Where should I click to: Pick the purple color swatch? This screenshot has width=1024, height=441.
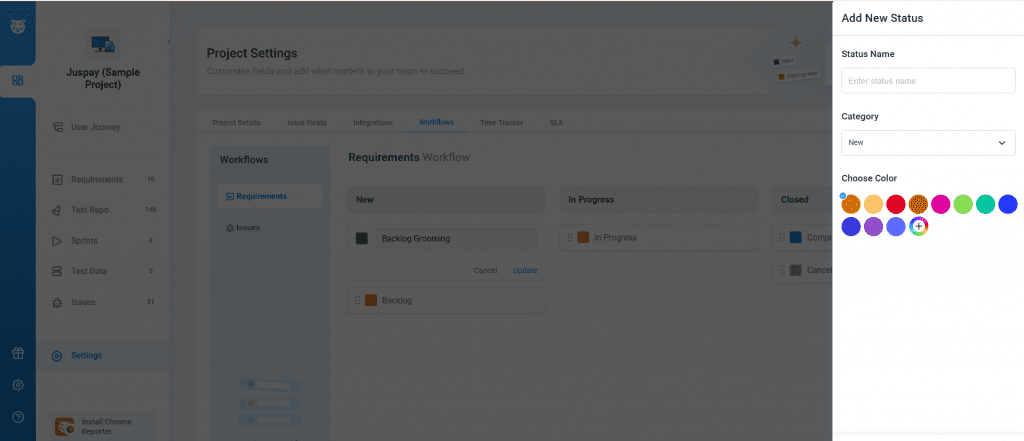point(873,227)
